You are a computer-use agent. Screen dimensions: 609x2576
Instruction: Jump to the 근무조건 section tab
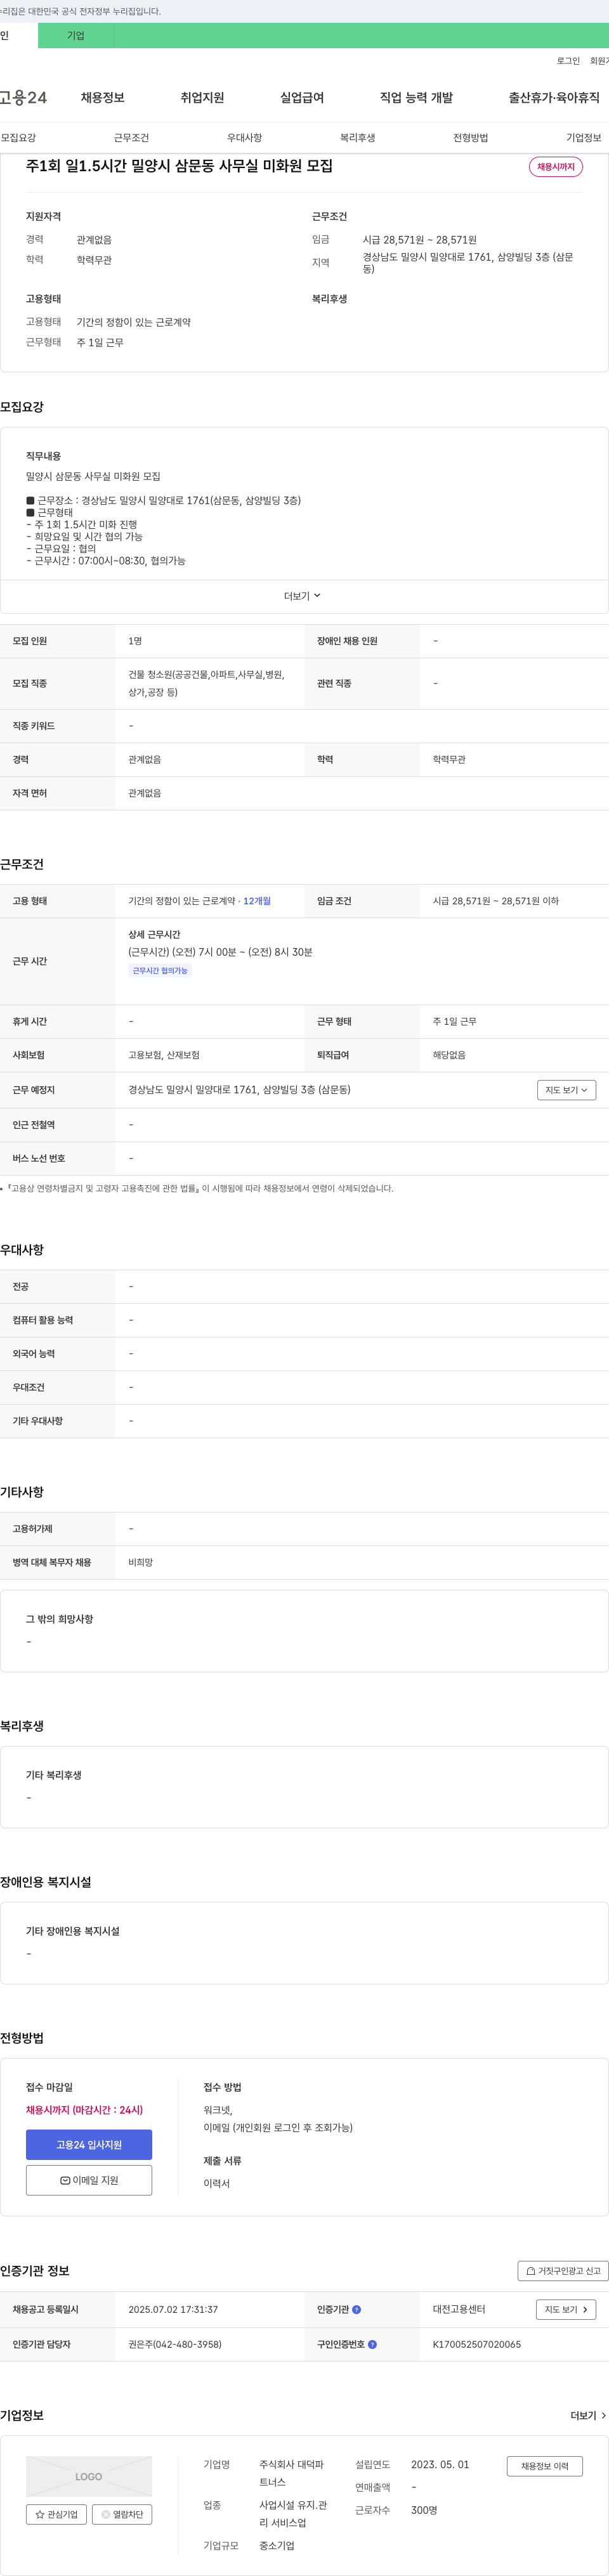131,138
